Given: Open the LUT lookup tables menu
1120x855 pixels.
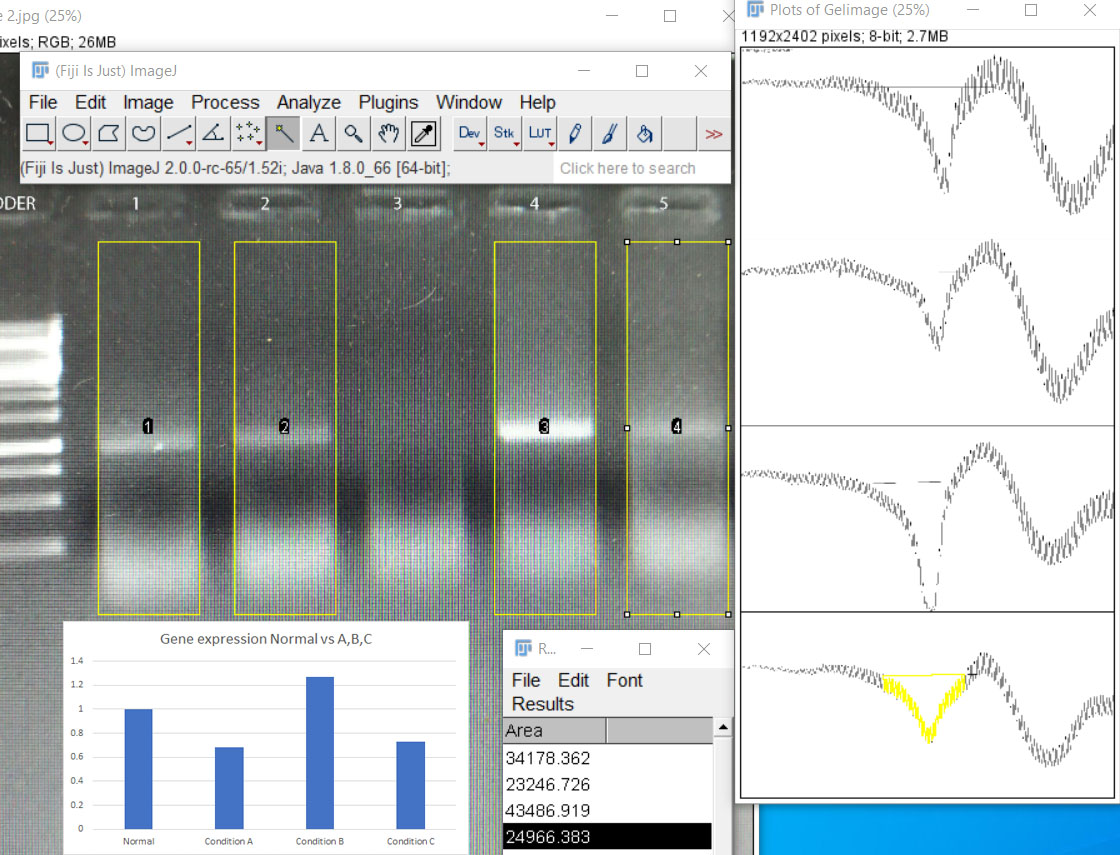Looking at the screenshot, I should 540,134.
